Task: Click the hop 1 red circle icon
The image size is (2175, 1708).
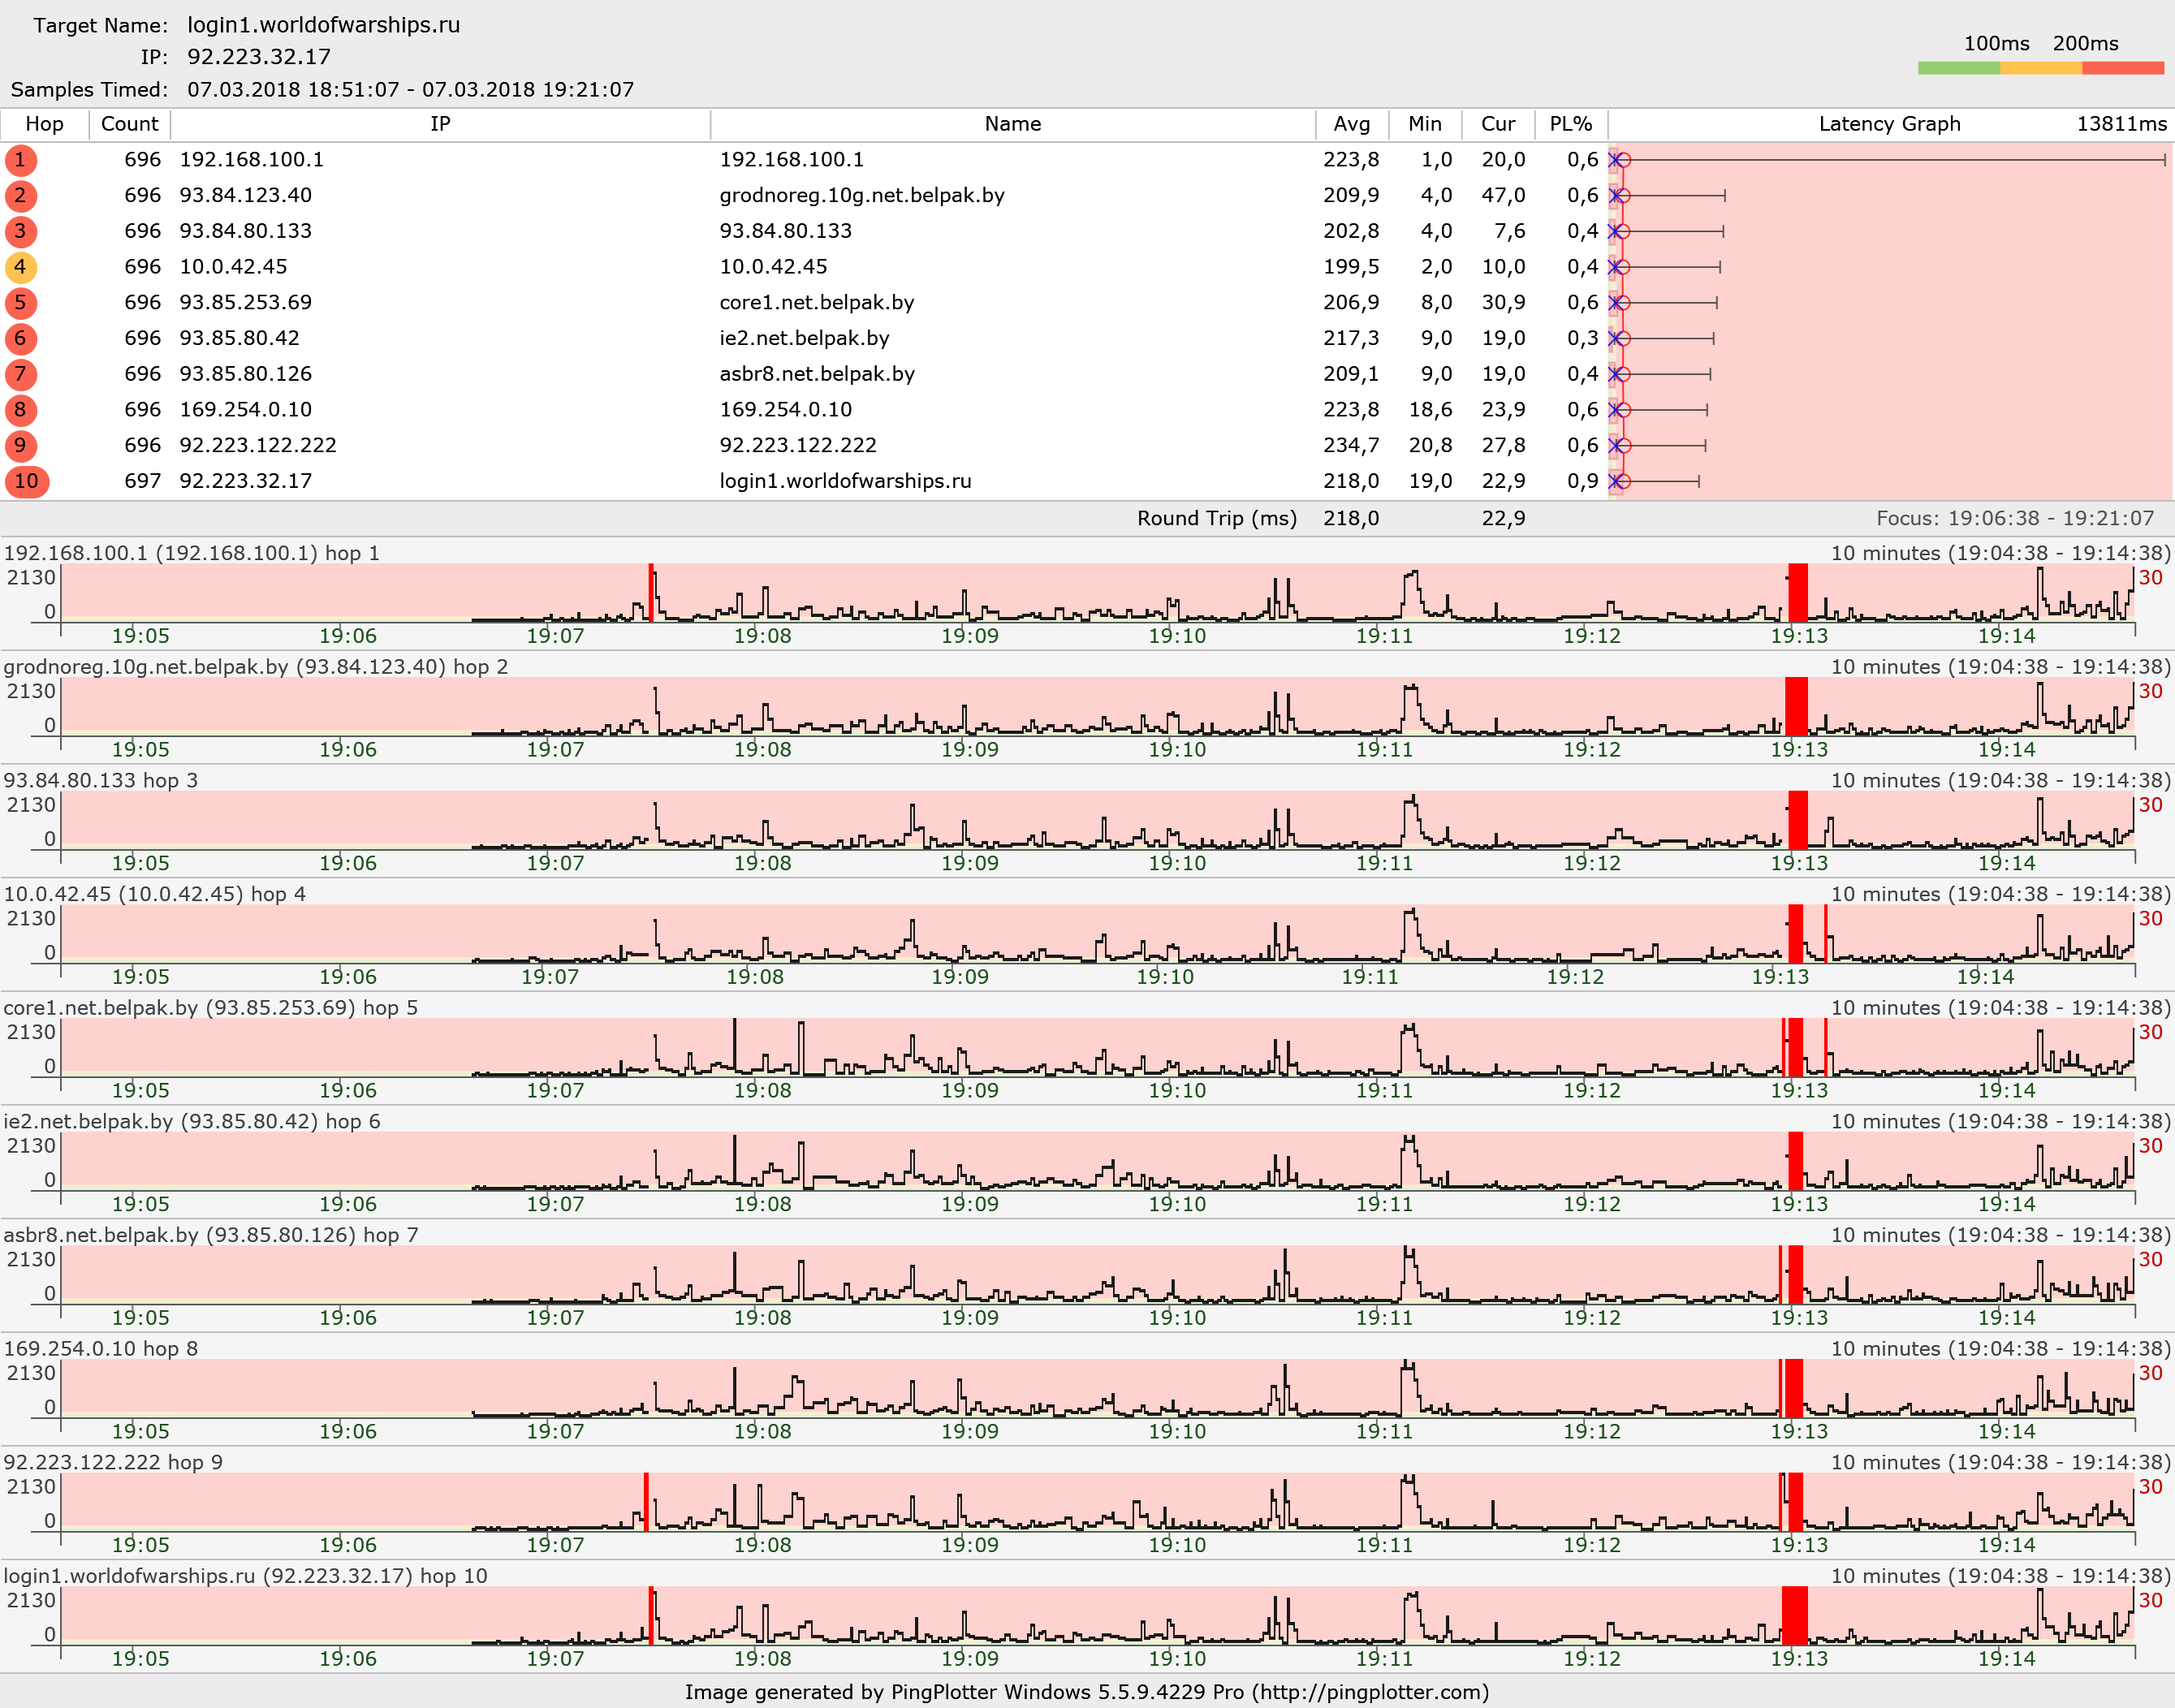Action: pos(21,160)
